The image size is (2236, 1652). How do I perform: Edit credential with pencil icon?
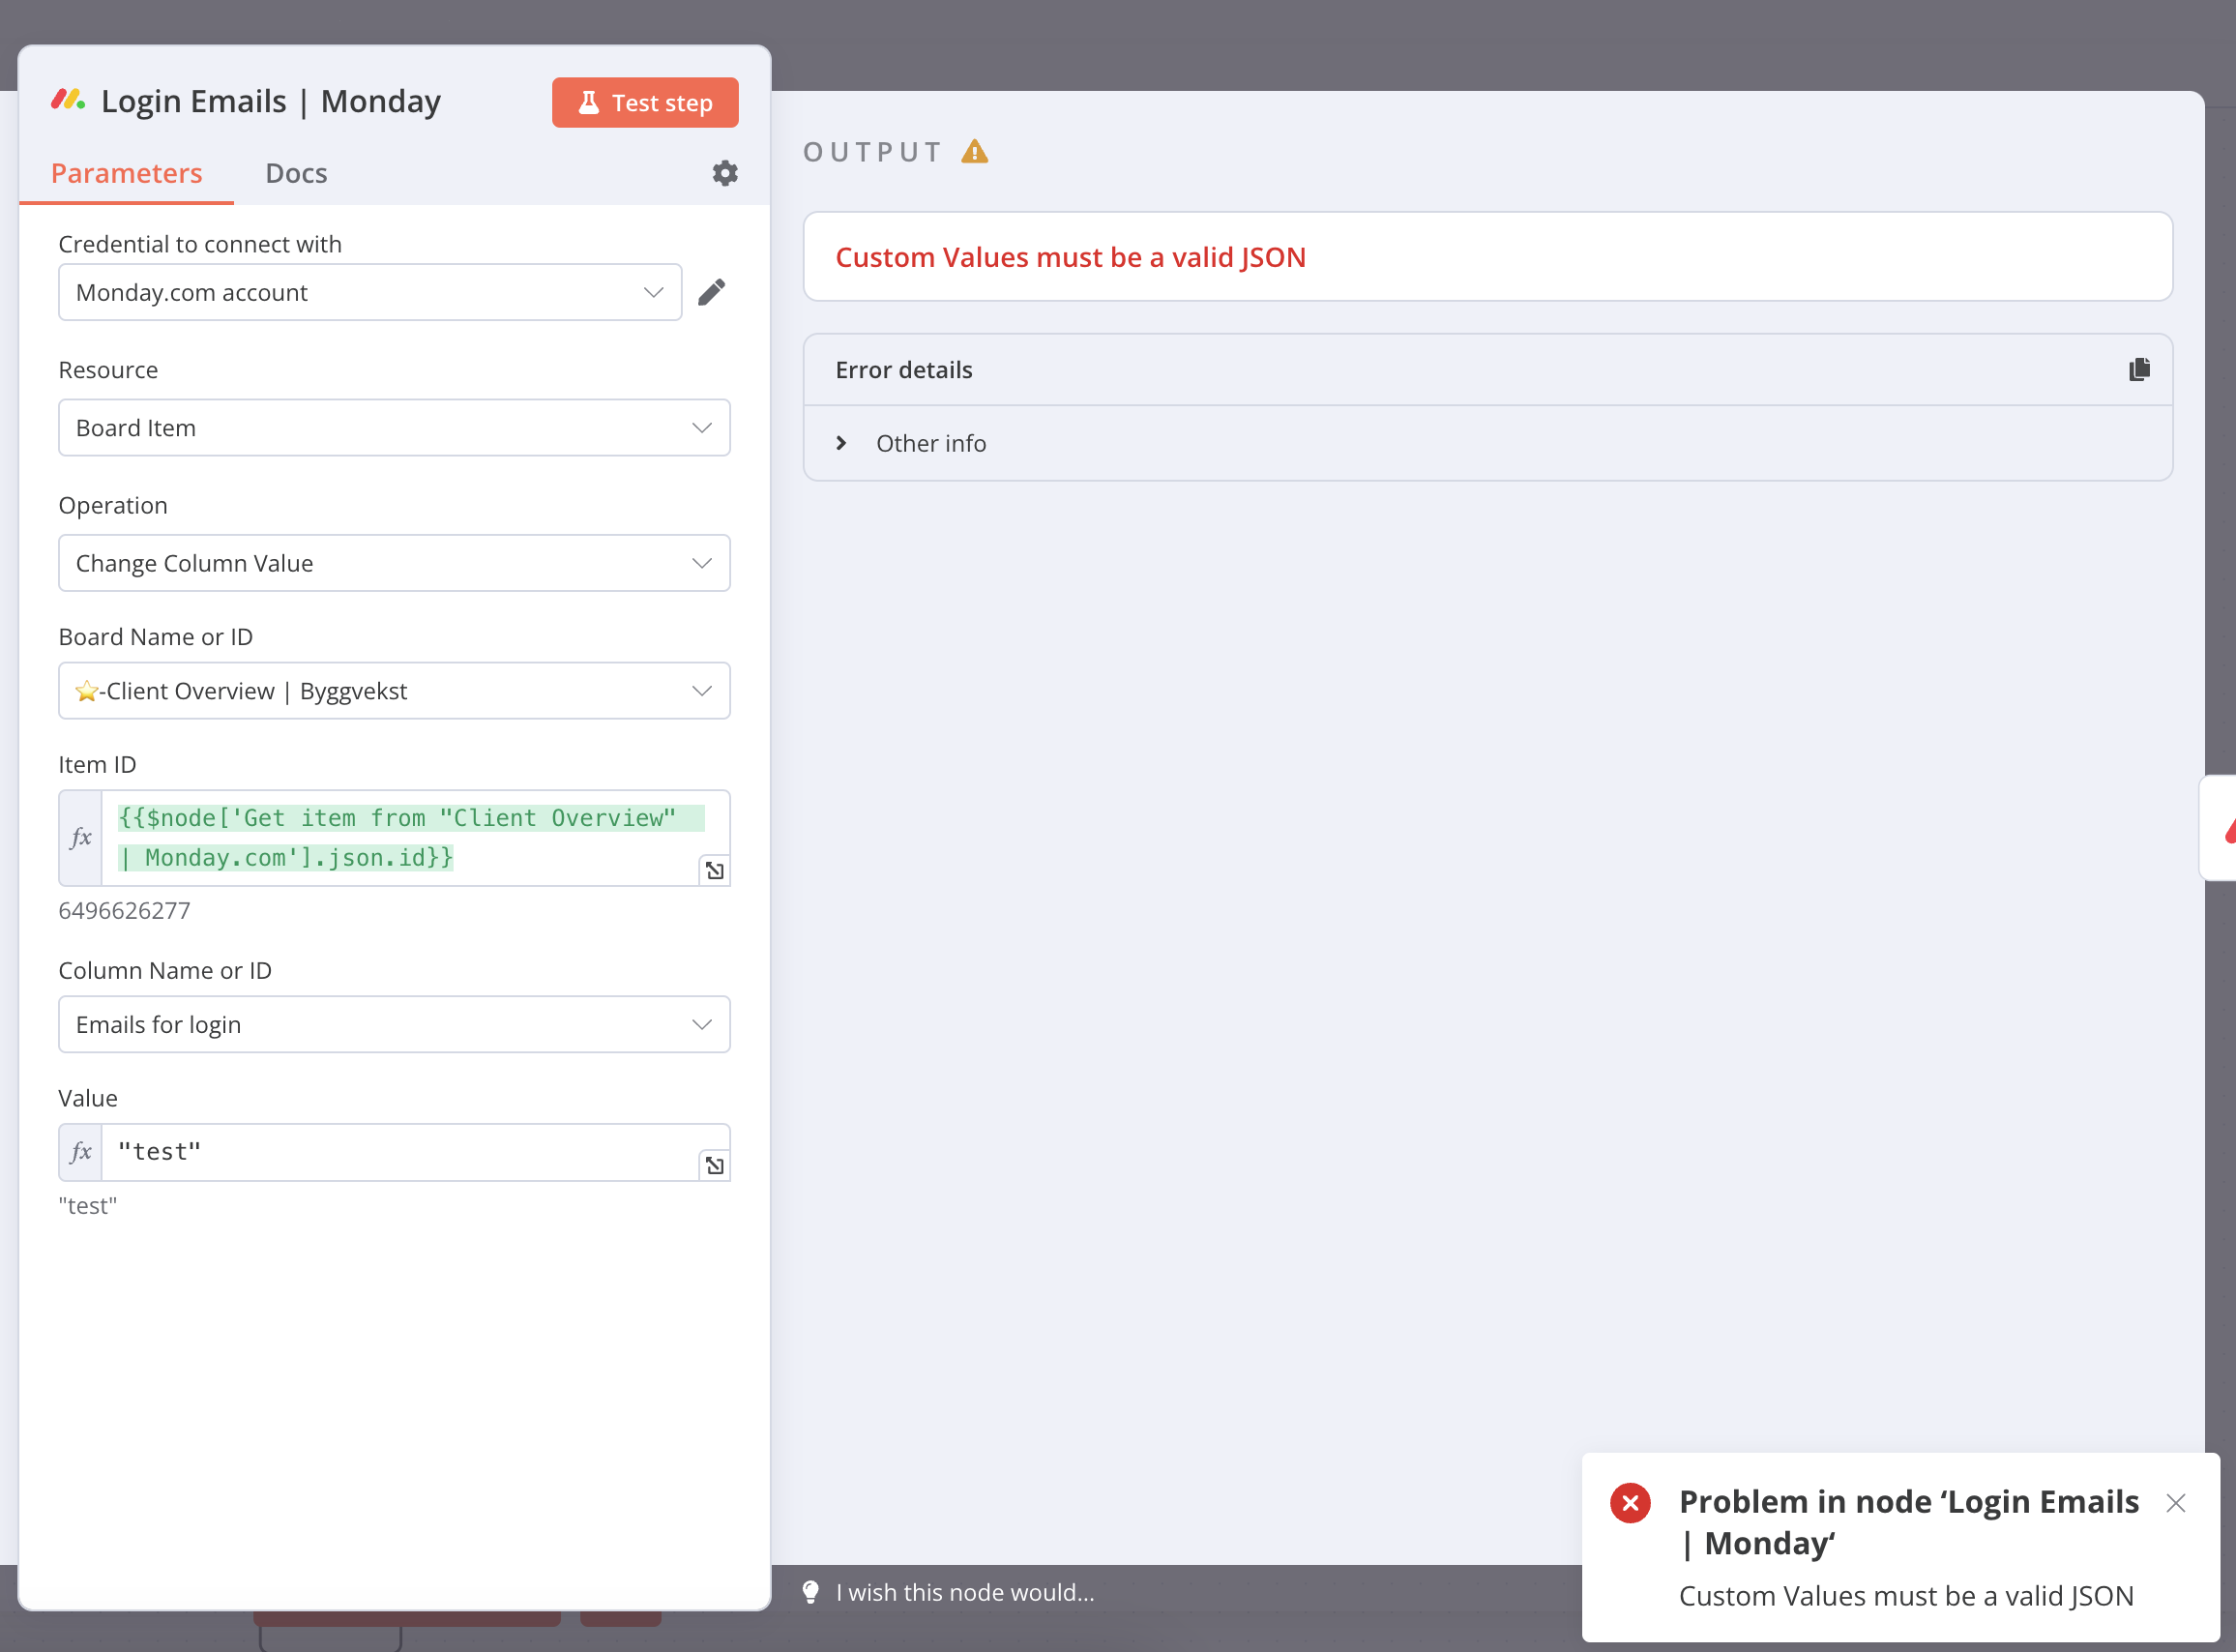click(x=711, y=292)
